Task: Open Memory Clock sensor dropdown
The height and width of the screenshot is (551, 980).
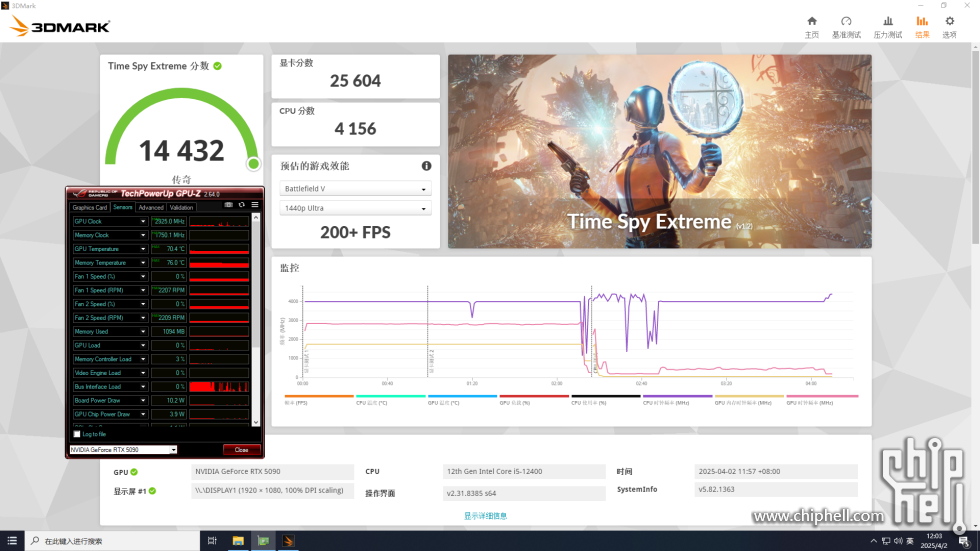Action: [142, 236]
